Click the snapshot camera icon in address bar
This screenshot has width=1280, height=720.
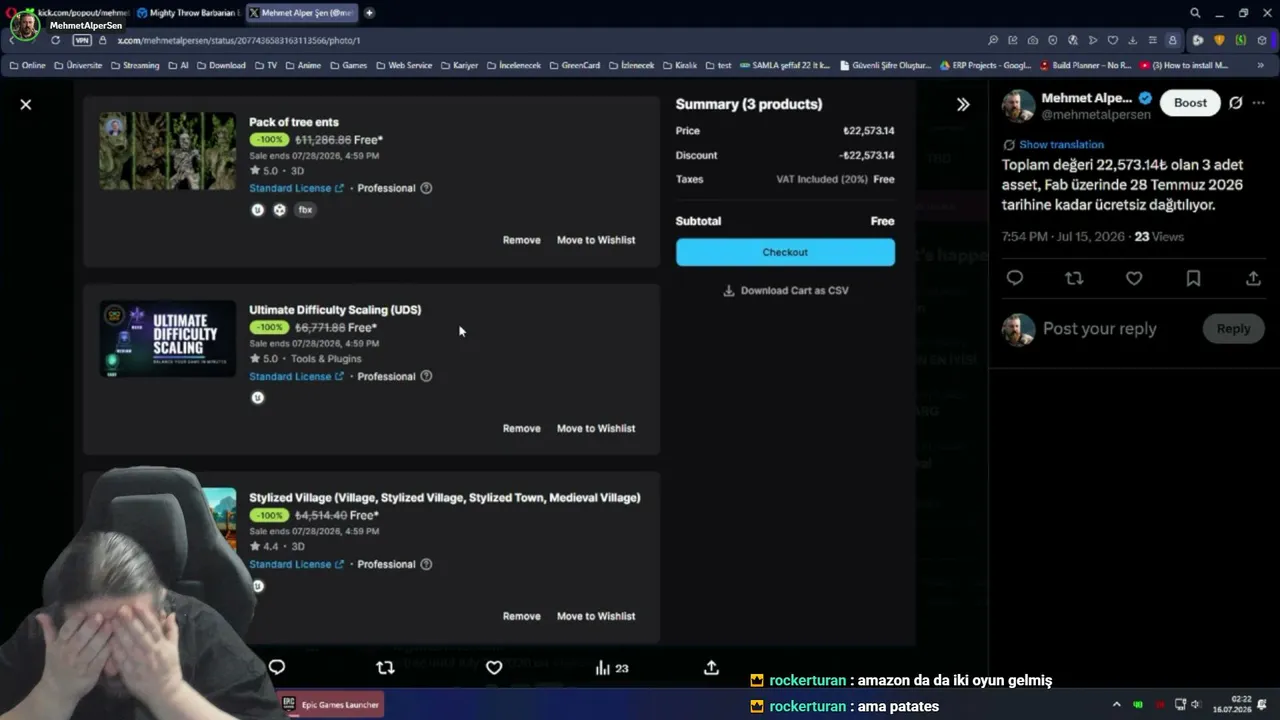click(x=1032, y=40)
